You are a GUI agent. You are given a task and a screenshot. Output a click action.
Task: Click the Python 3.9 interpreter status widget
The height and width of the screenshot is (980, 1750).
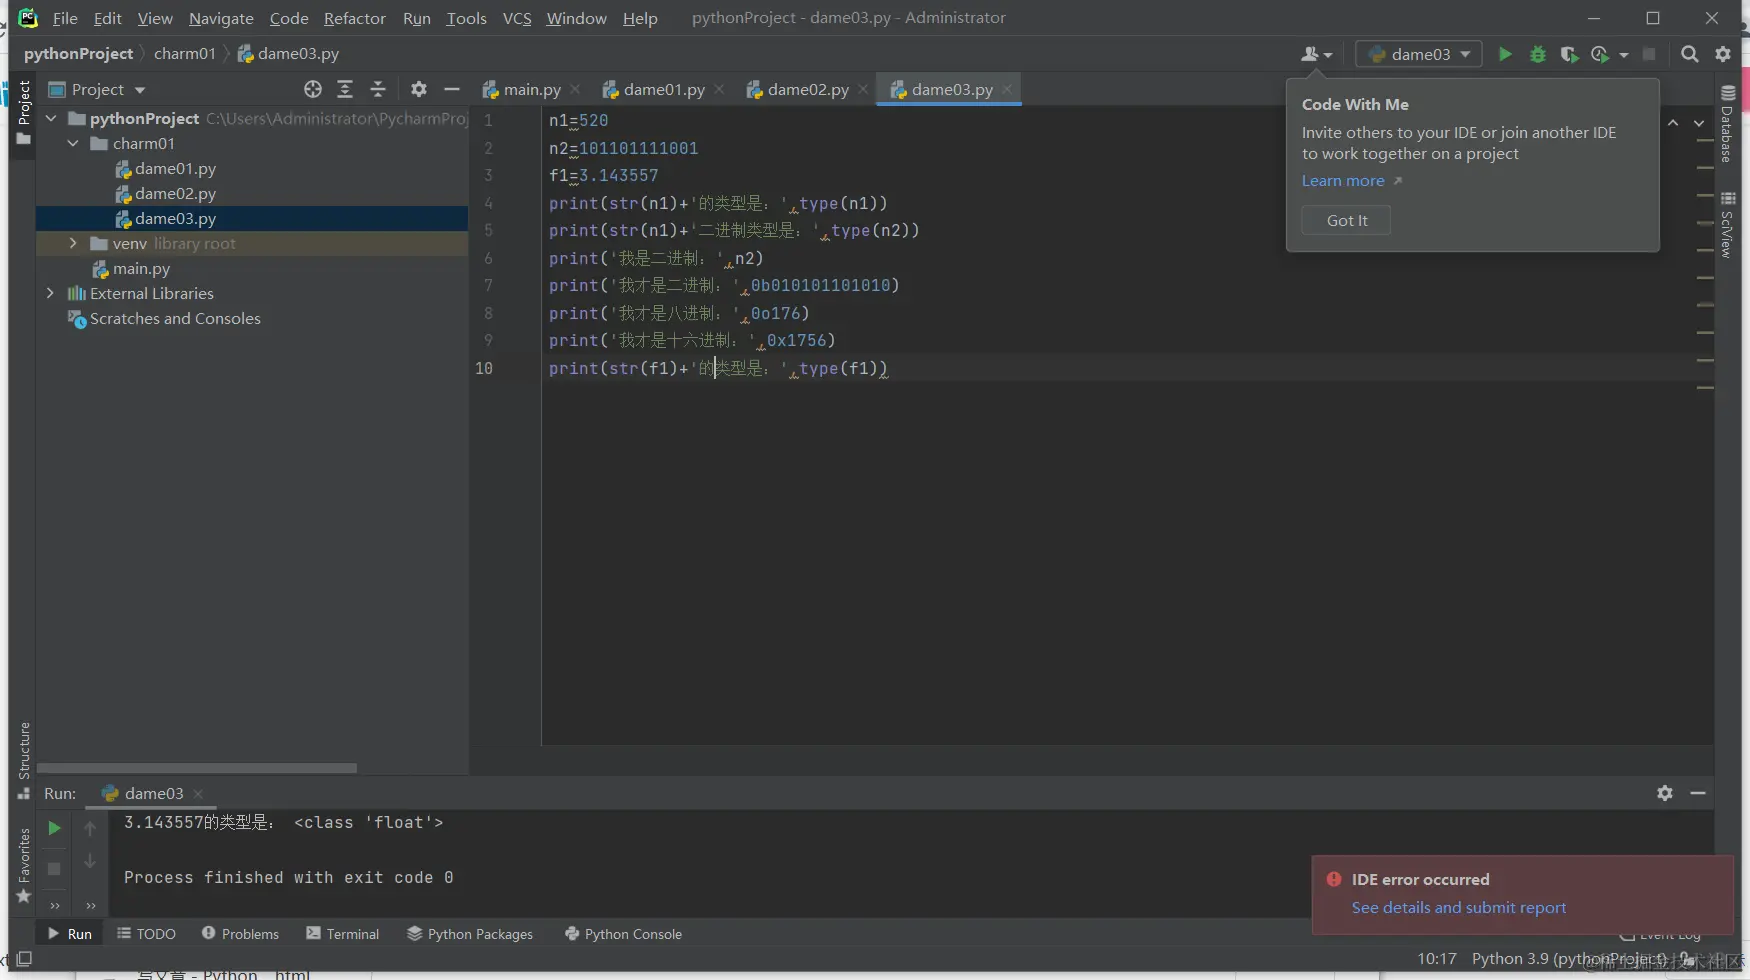1569,959
